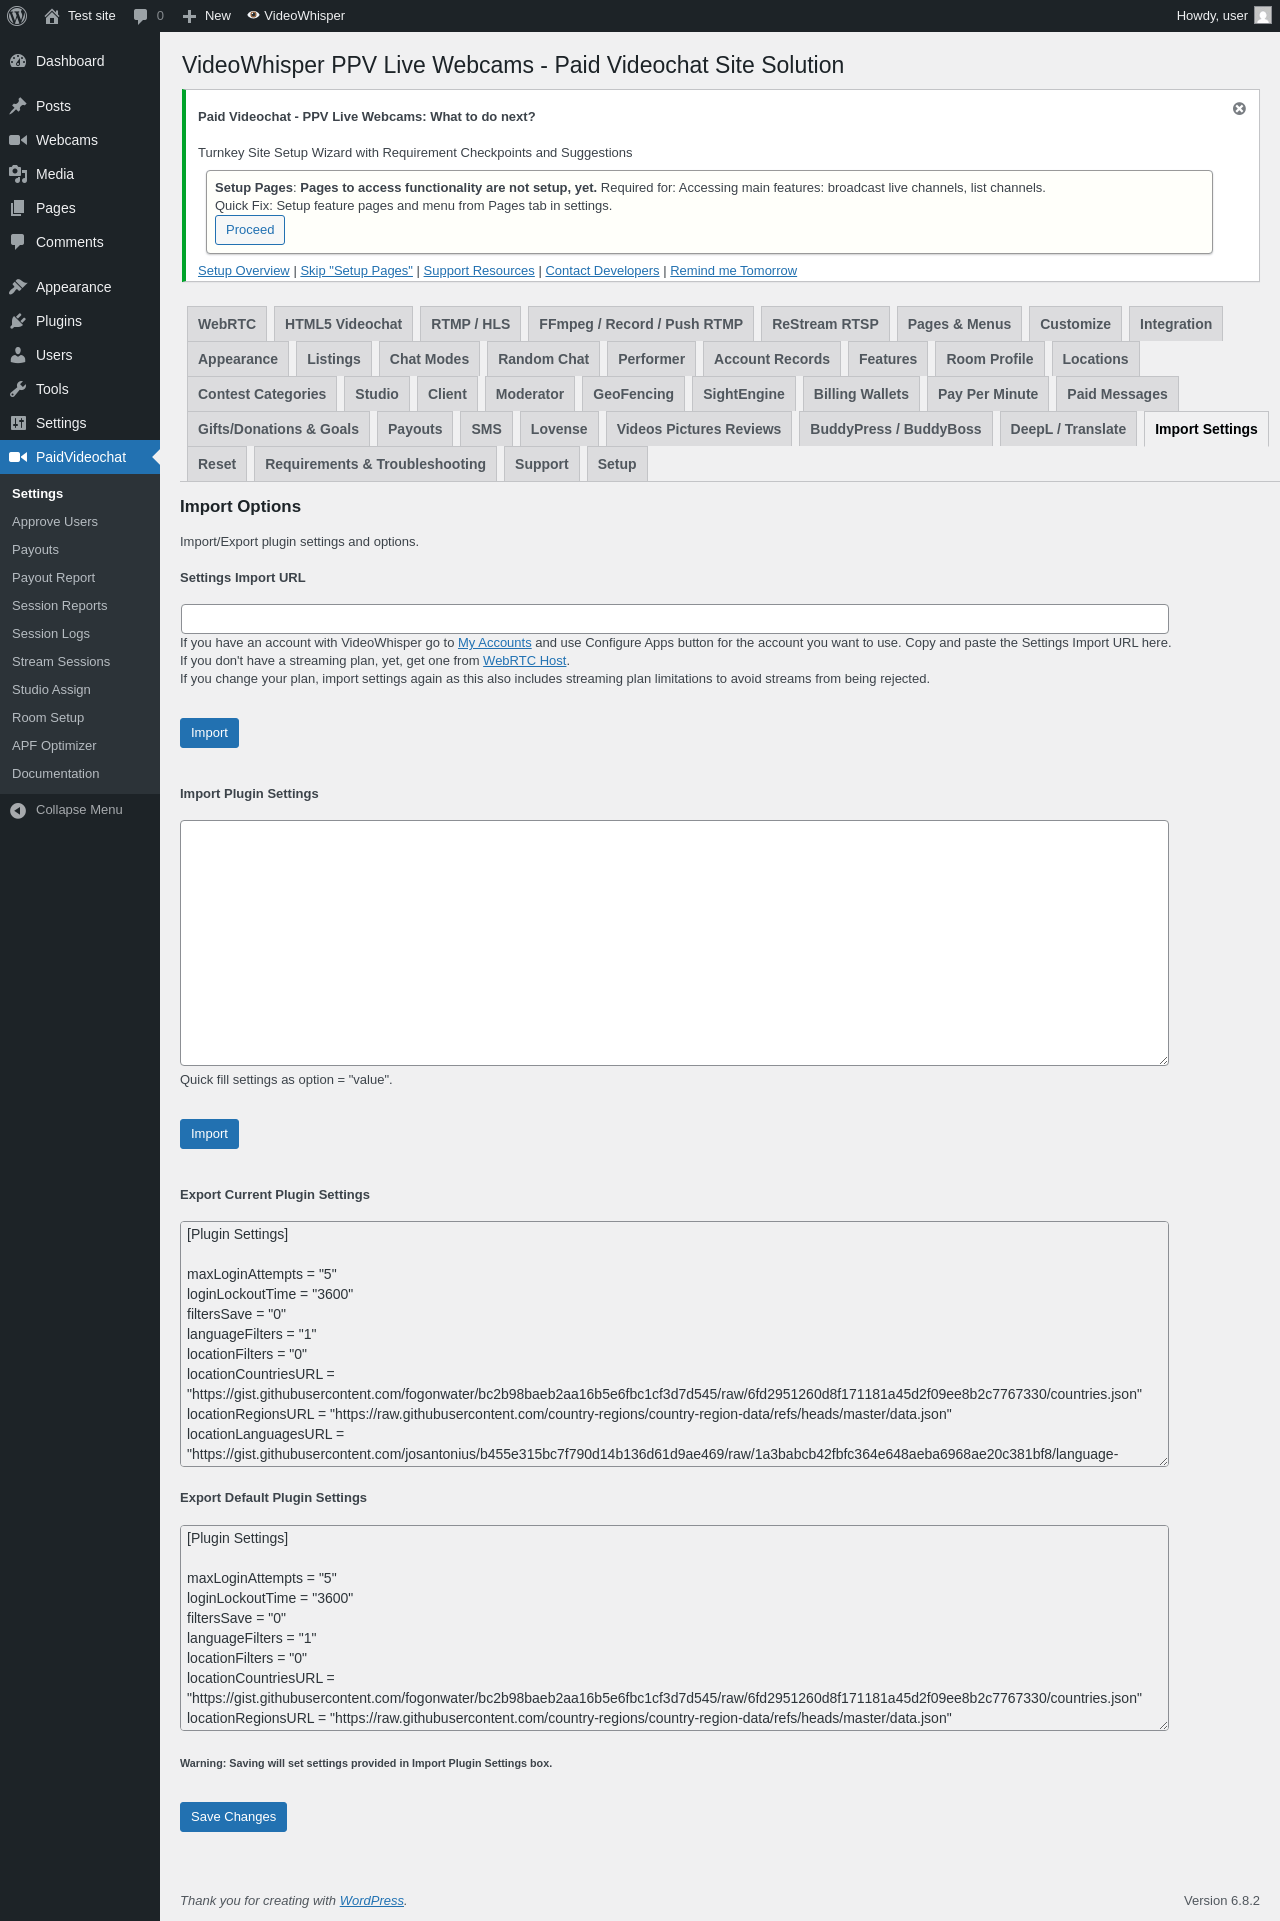Open the Setup Overview link
This screenshot has width=1280, height=1921.
[x=244, y=271]
